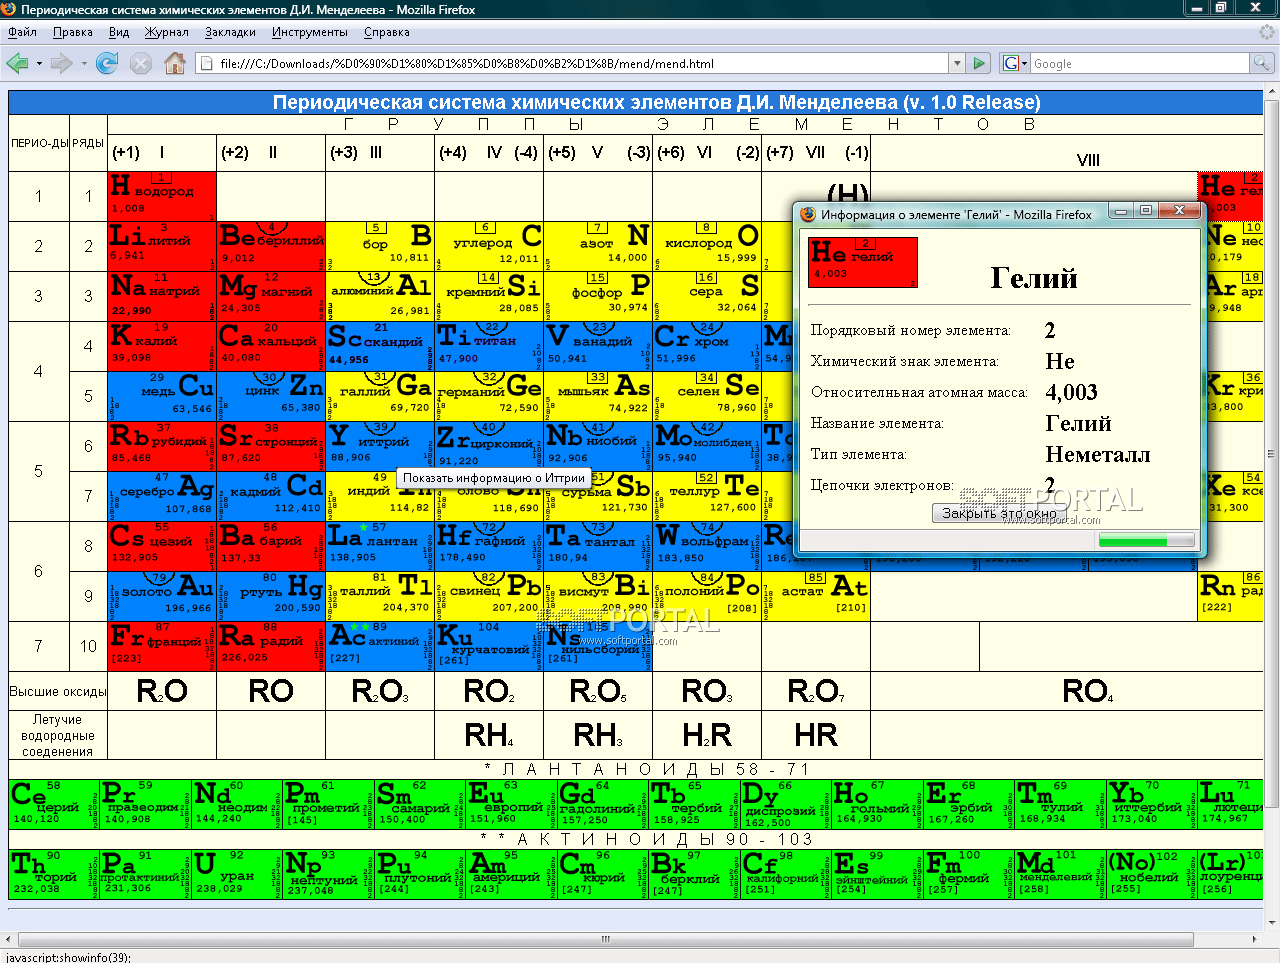Click the green Go arrow beside address bar
The width and height of the screenshot is (1280, 963).
(979, 63)
